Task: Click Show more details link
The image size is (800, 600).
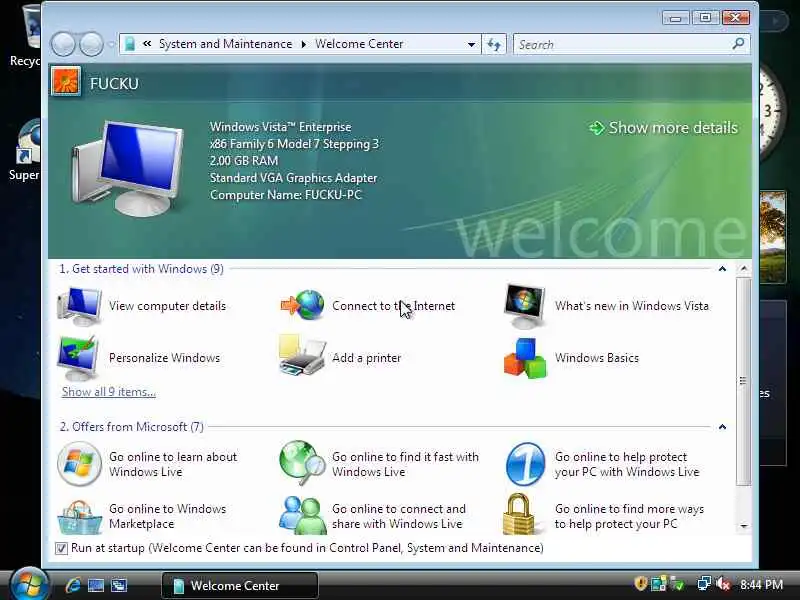Action: click(663, 128)
